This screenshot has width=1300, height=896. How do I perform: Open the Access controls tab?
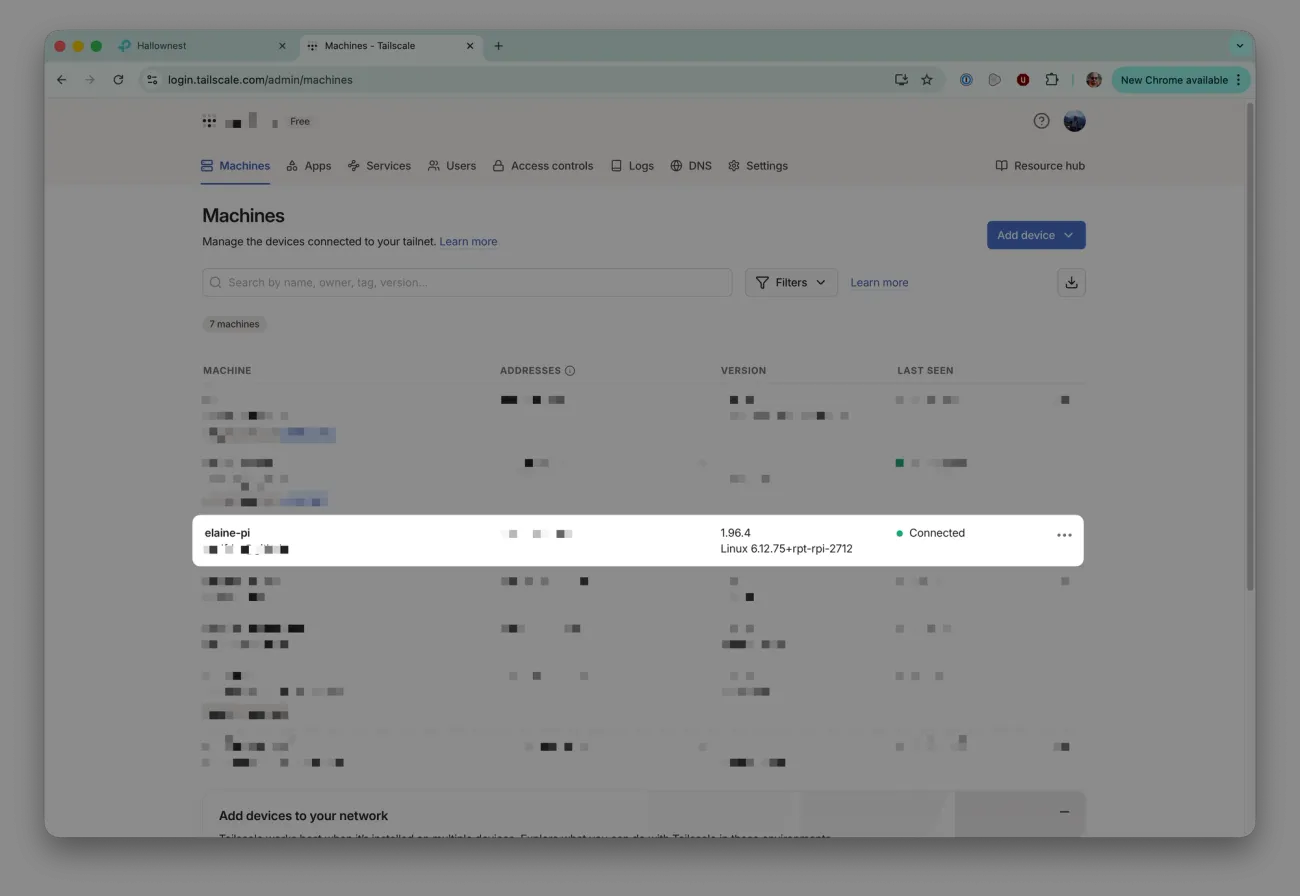click(543, 166)
